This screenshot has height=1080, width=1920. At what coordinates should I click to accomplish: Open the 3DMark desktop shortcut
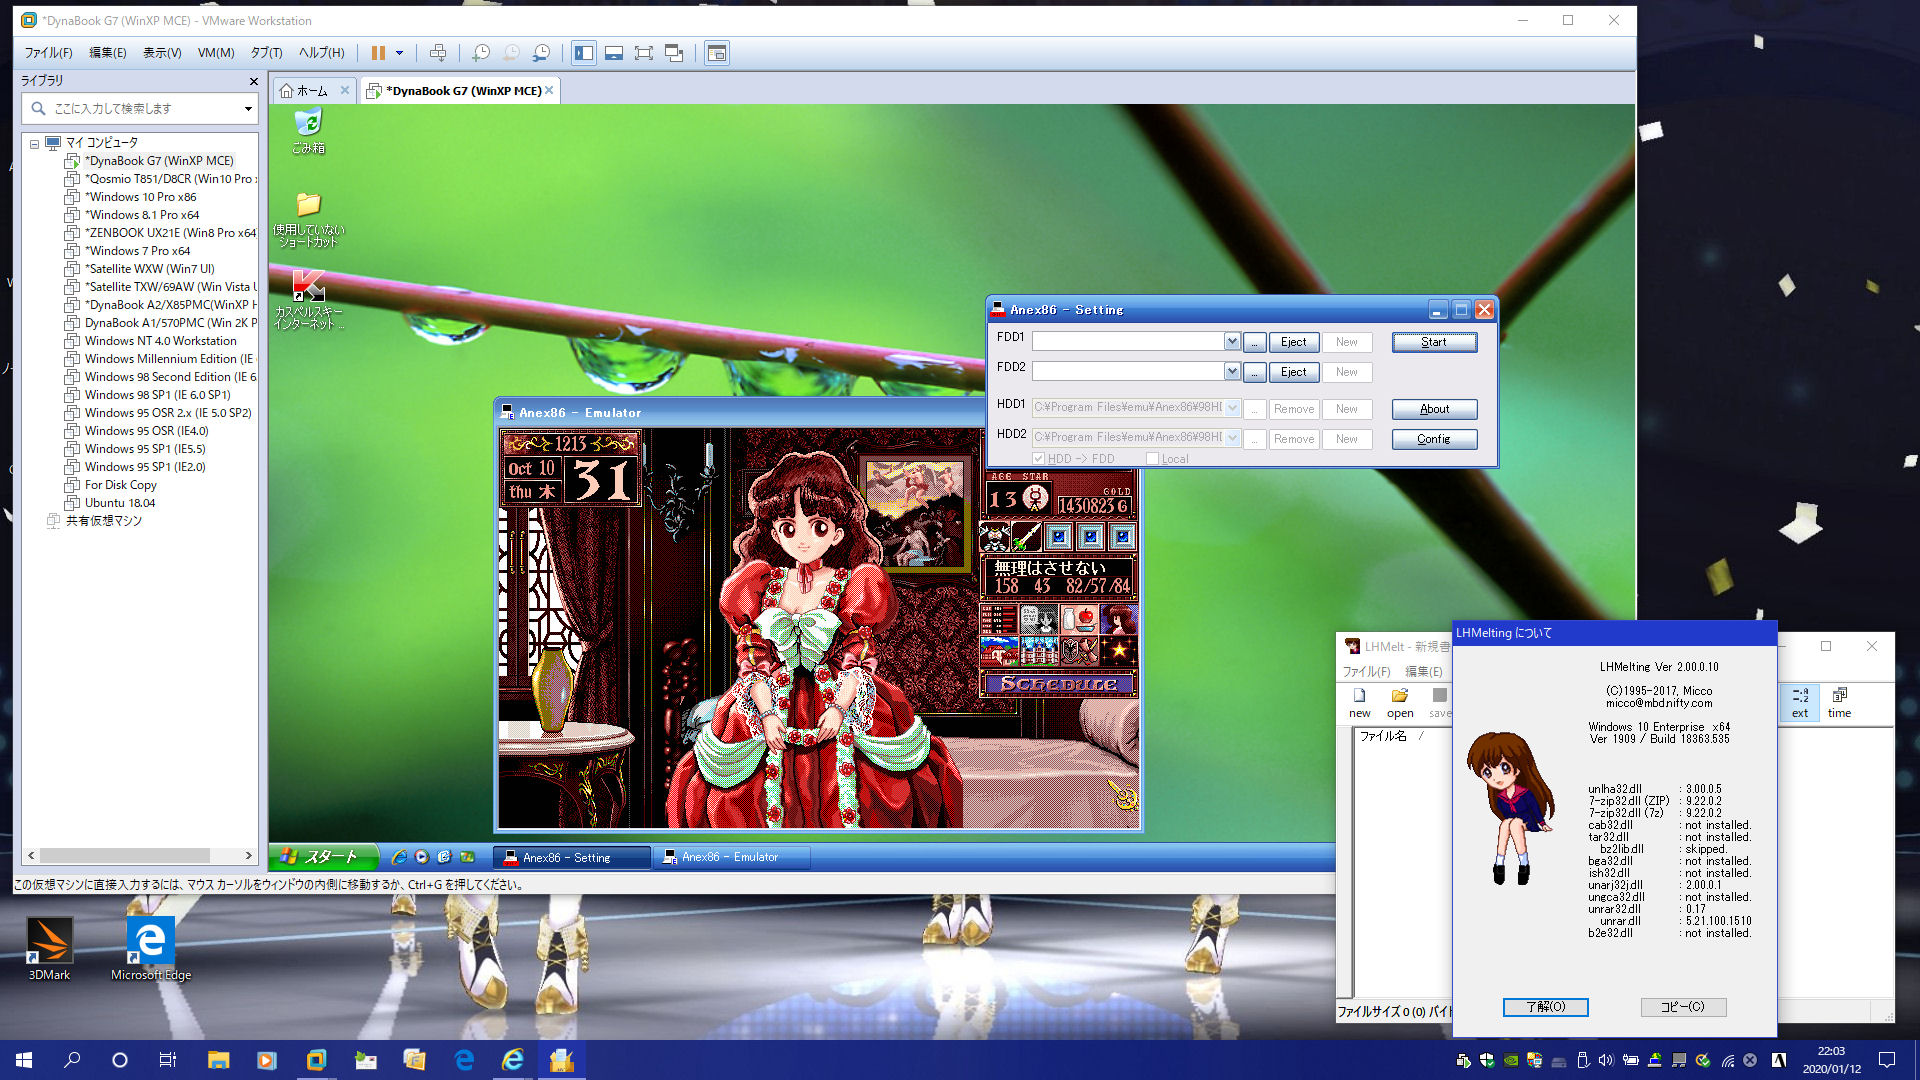49,949
